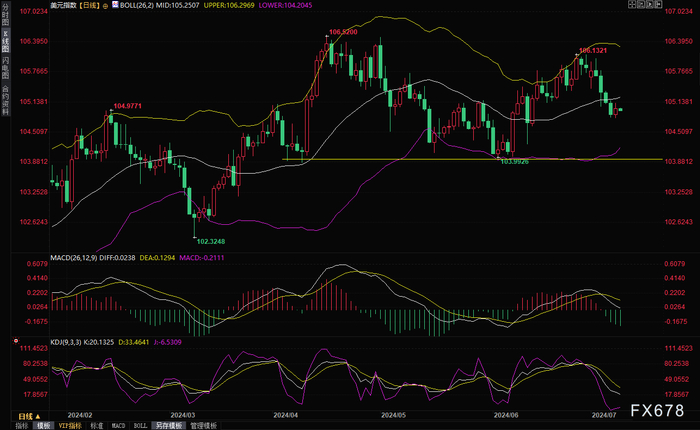Click the right-axis price 105.1381
Screen dimensions: 700x430
pyautogui.click(x=679, y=101)
